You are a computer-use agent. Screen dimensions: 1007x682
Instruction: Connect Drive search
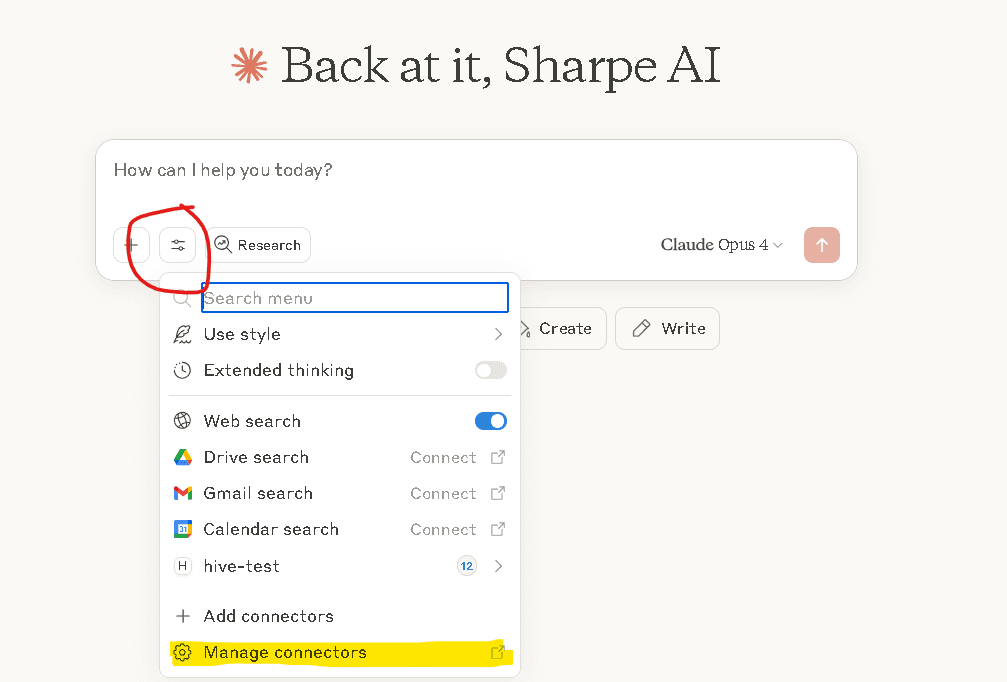[442, 457]
